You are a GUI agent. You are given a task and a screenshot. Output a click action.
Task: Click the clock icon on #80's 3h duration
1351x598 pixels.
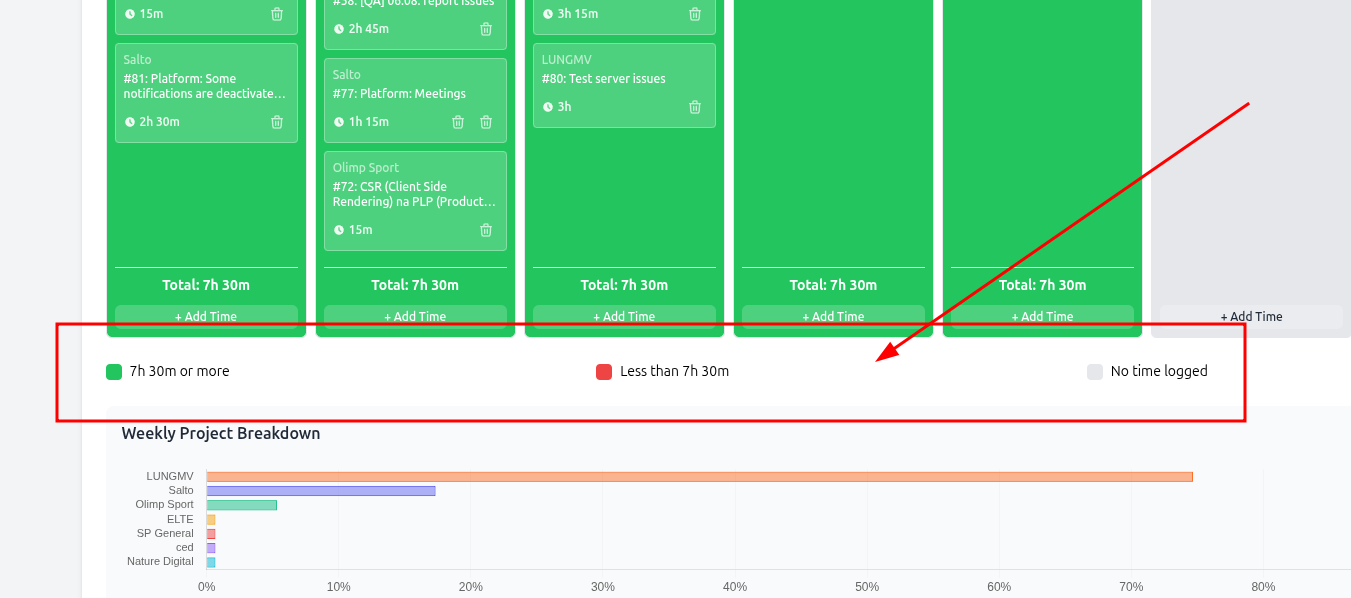click(x=548, y=107)
